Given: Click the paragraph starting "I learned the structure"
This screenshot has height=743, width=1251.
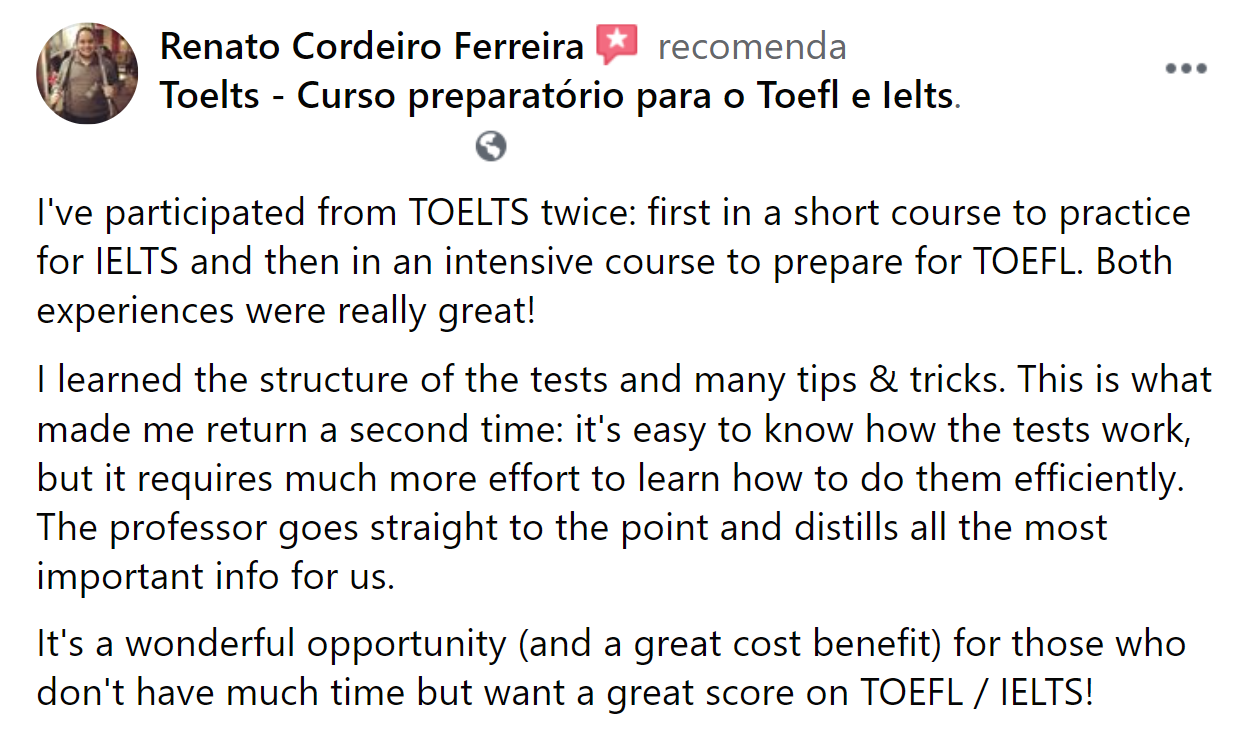Looking at the screenshot, I should pos(624,478).
